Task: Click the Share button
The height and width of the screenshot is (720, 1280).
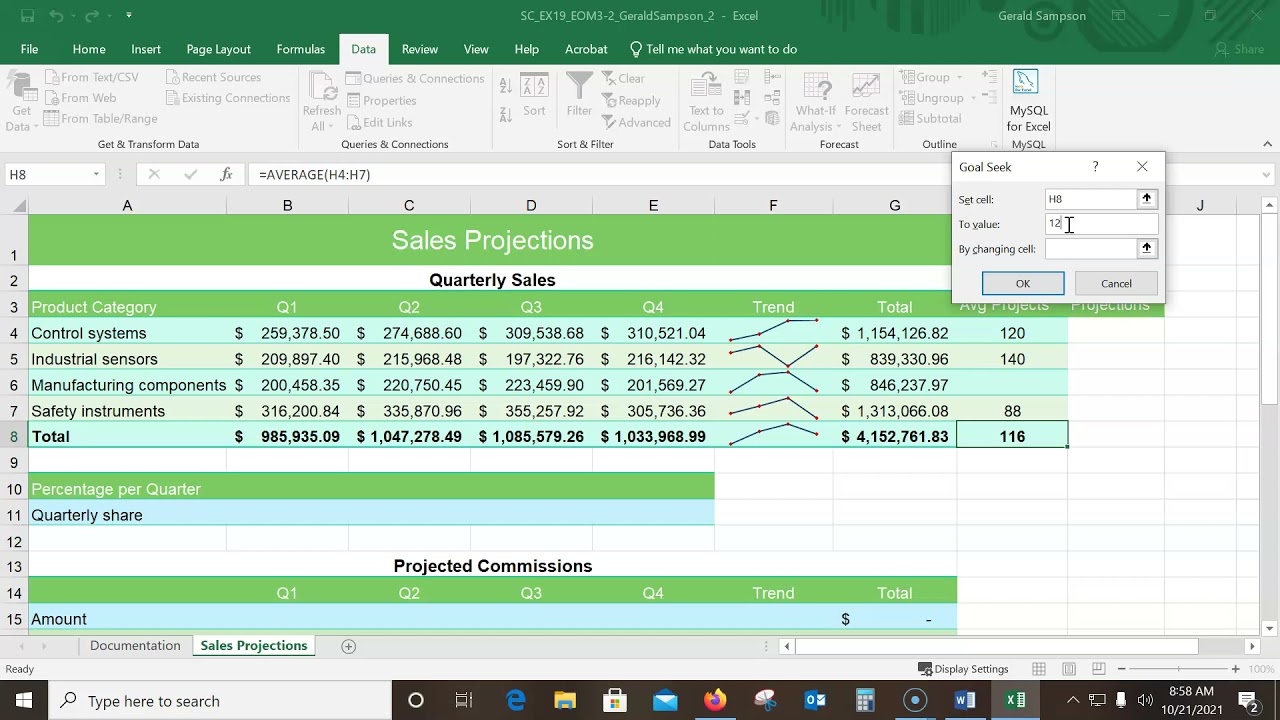Action: pos(1239,49)
